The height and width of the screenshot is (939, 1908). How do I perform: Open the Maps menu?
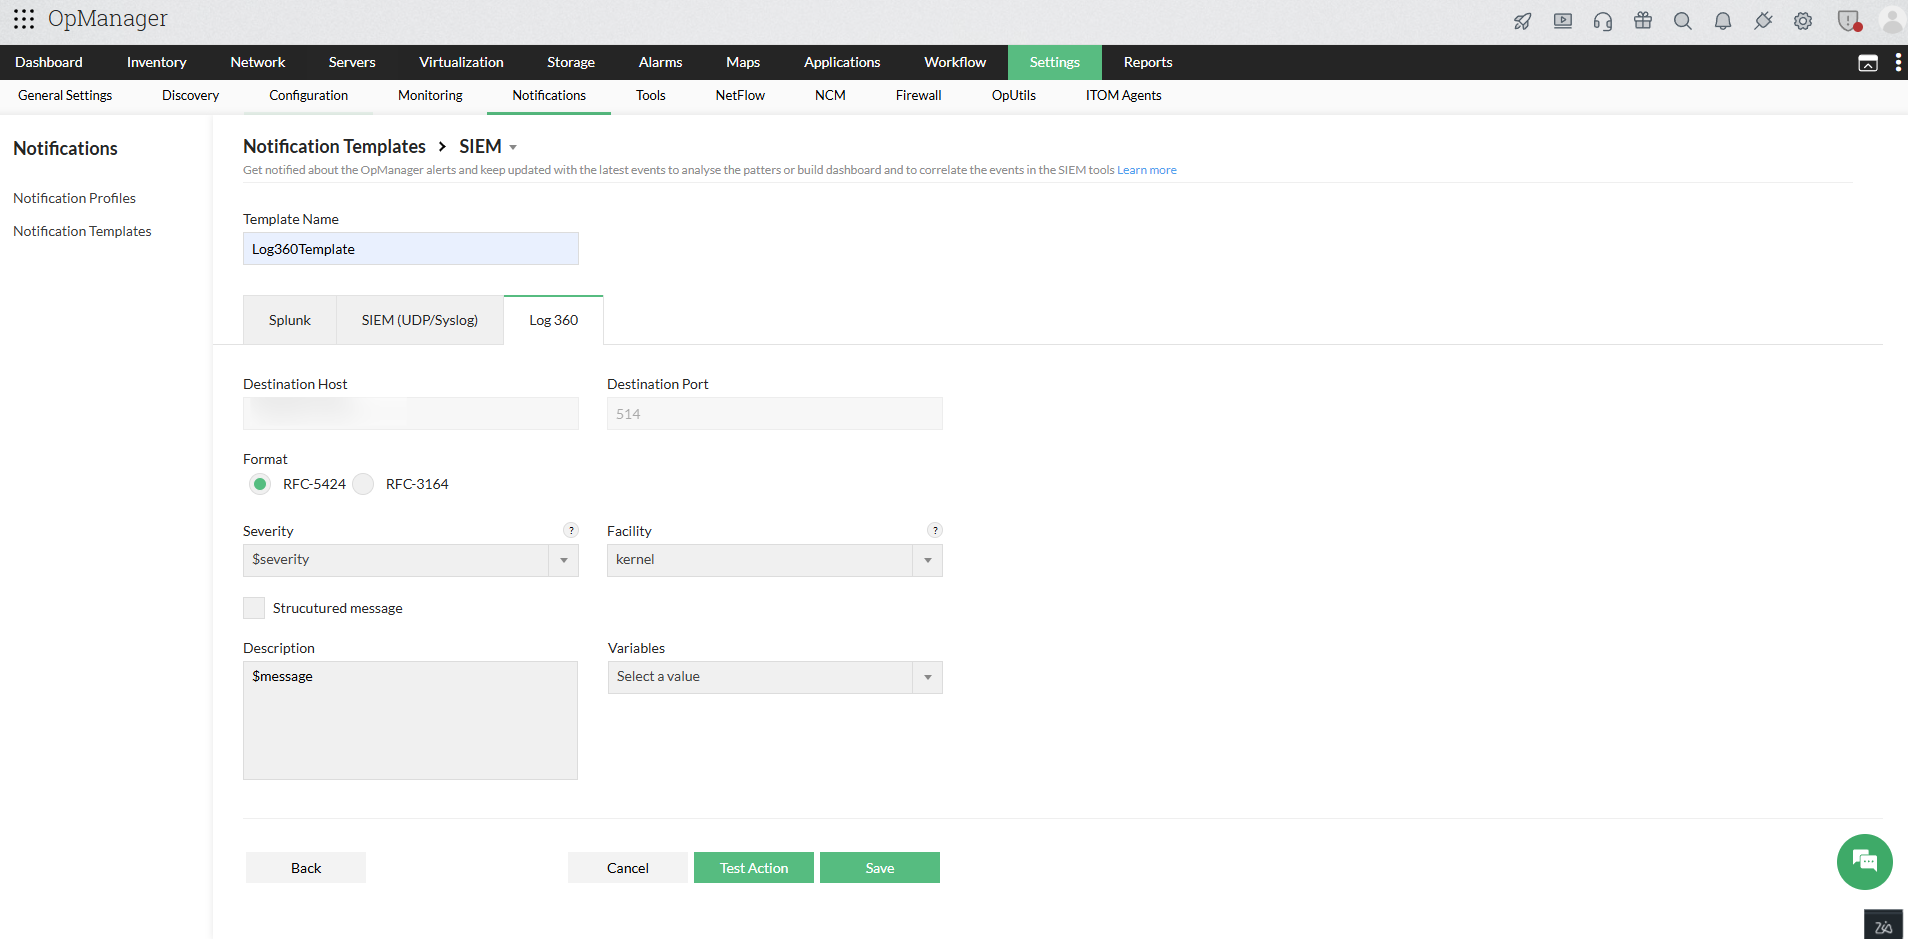(x=743, y=62)
